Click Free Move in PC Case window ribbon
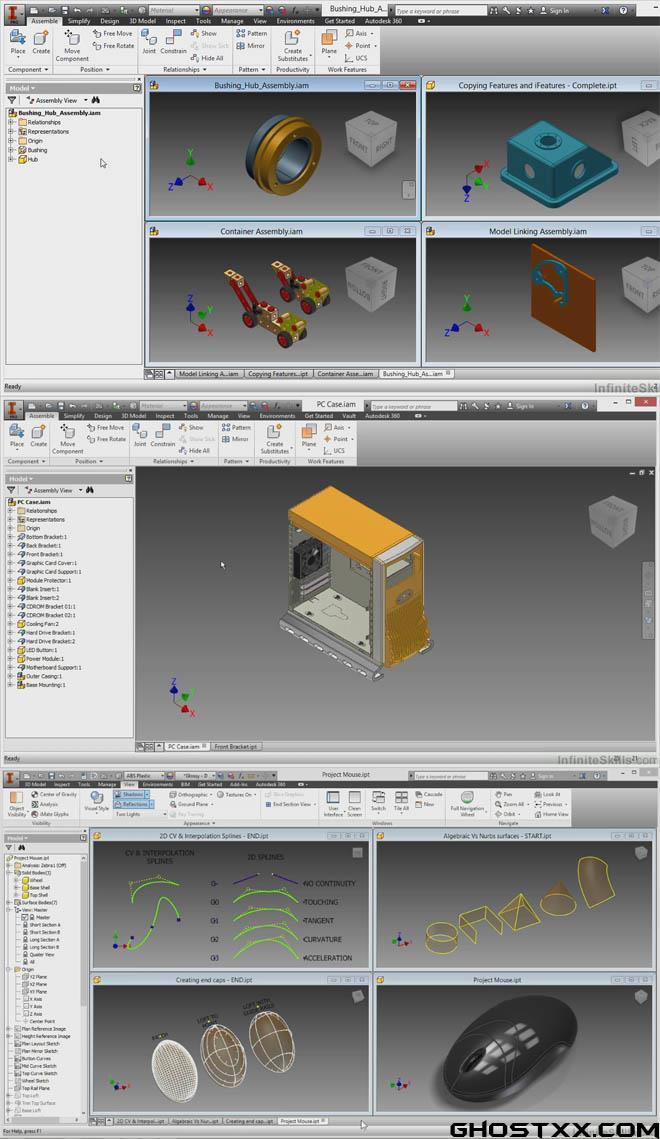Image resolution: width=660 pixels, height=1139 pixels. [x=105, y=427]
